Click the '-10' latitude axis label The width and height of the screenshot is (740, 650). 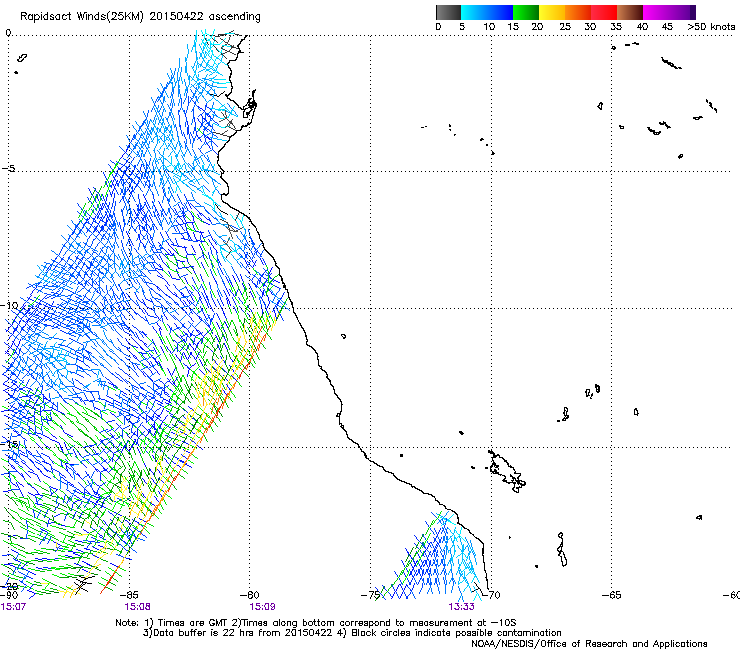point(10,305)
